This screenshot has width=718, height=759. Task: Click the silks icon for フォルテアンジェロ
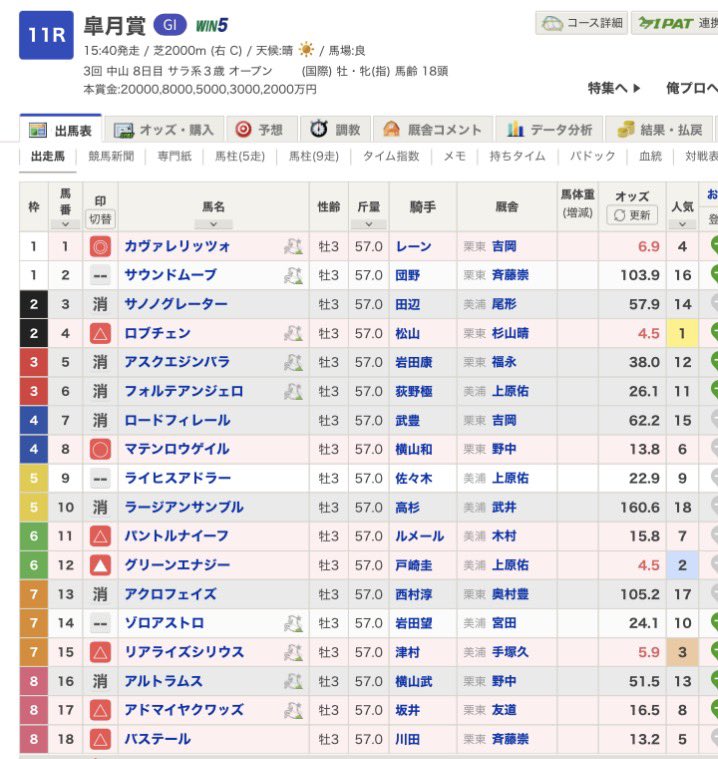click(293, 392)
